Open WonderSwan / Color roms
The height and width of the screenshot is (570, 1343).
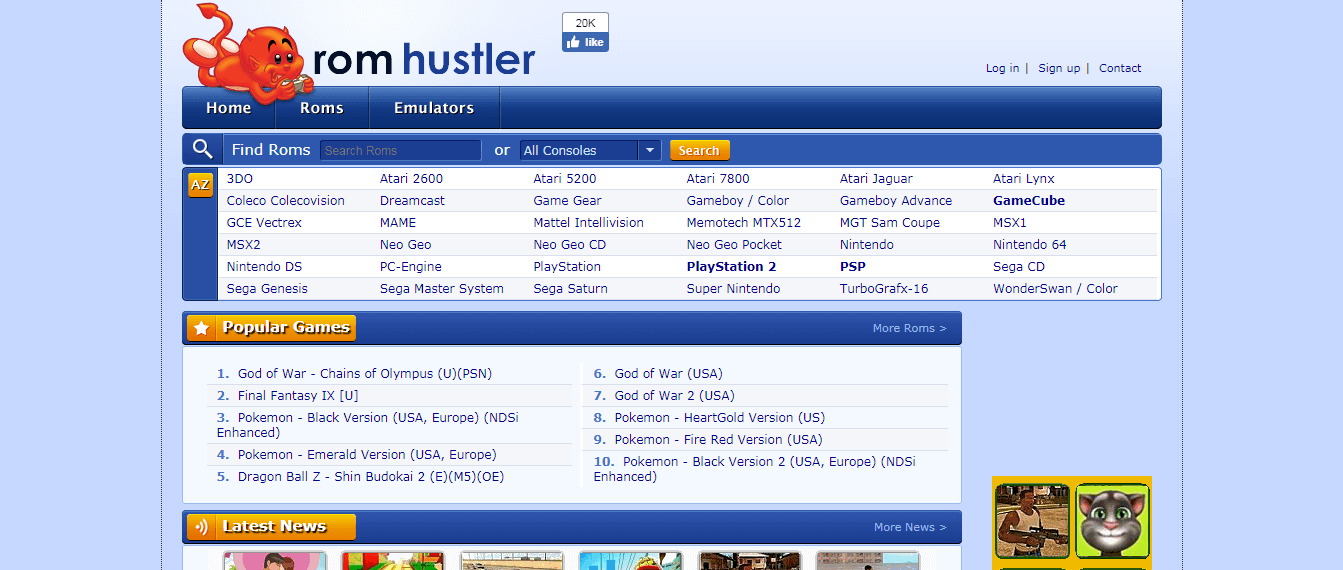pos(1056,289)
